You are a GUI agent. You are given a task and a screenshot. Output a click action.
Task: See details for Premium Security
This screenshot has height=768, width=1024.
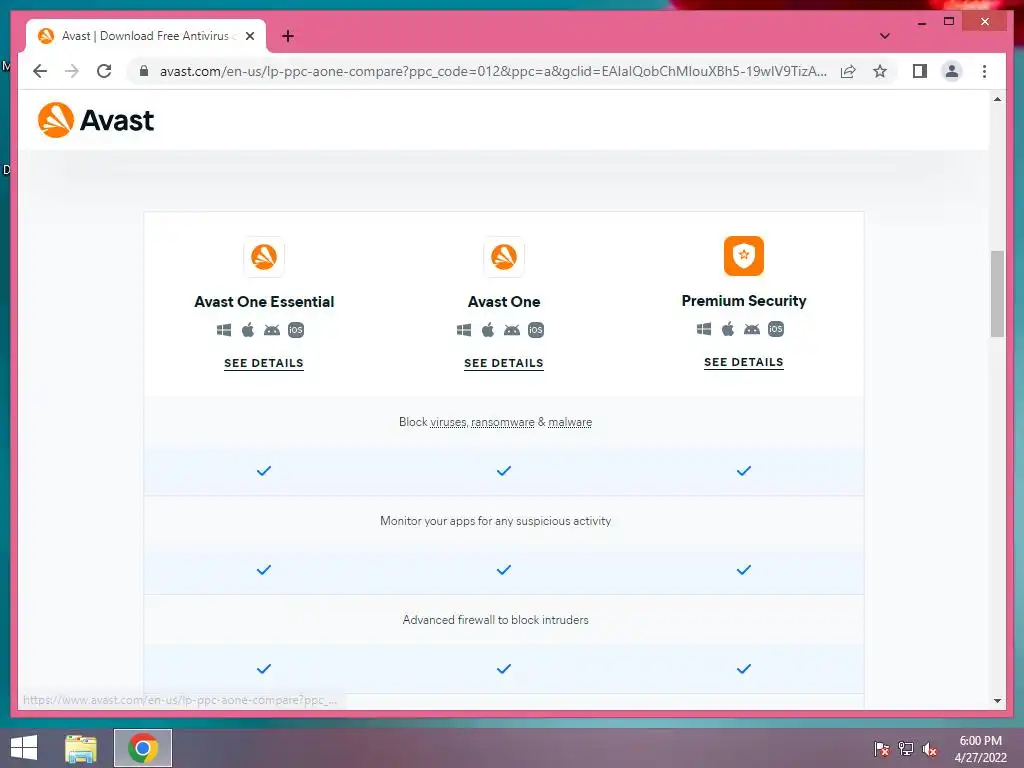click(x=744, y=362)
